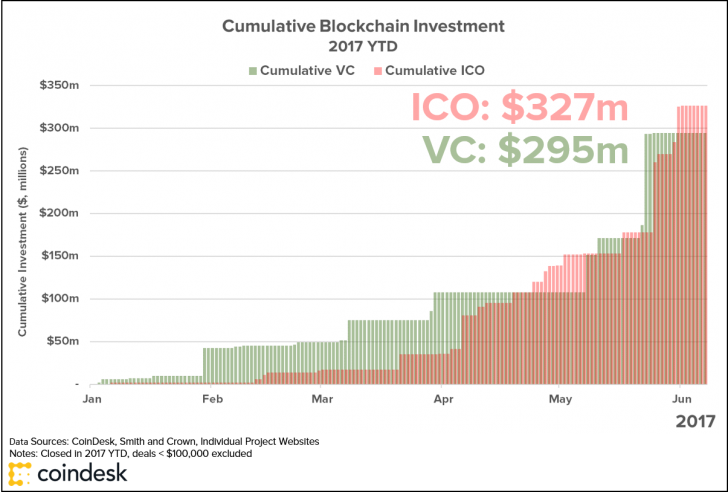Click the 2017 YTD subtitle
This screenshot has width=728, height=492.
[363, 47]
